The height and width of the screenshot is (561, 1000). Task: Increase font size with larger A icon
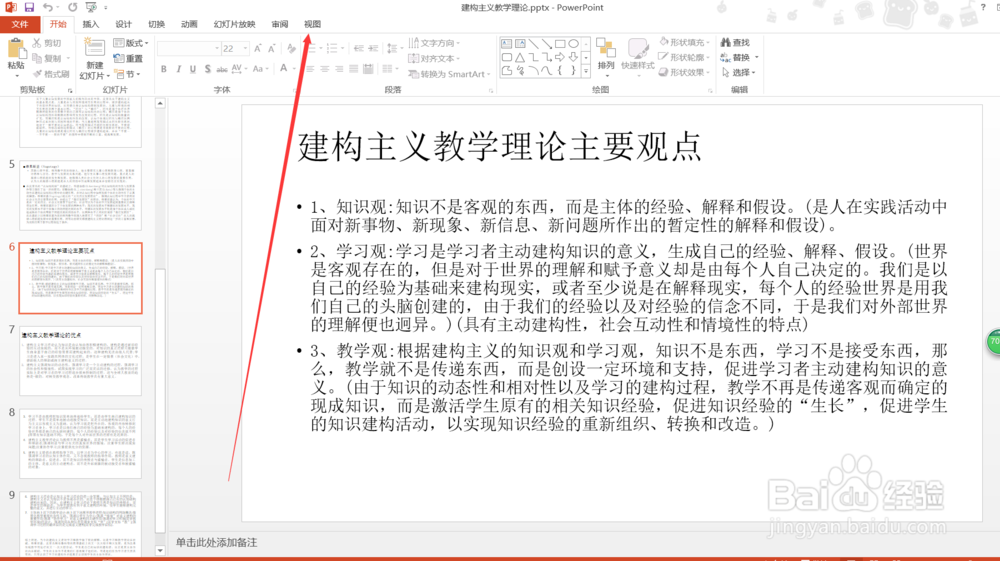click(258, 48)
